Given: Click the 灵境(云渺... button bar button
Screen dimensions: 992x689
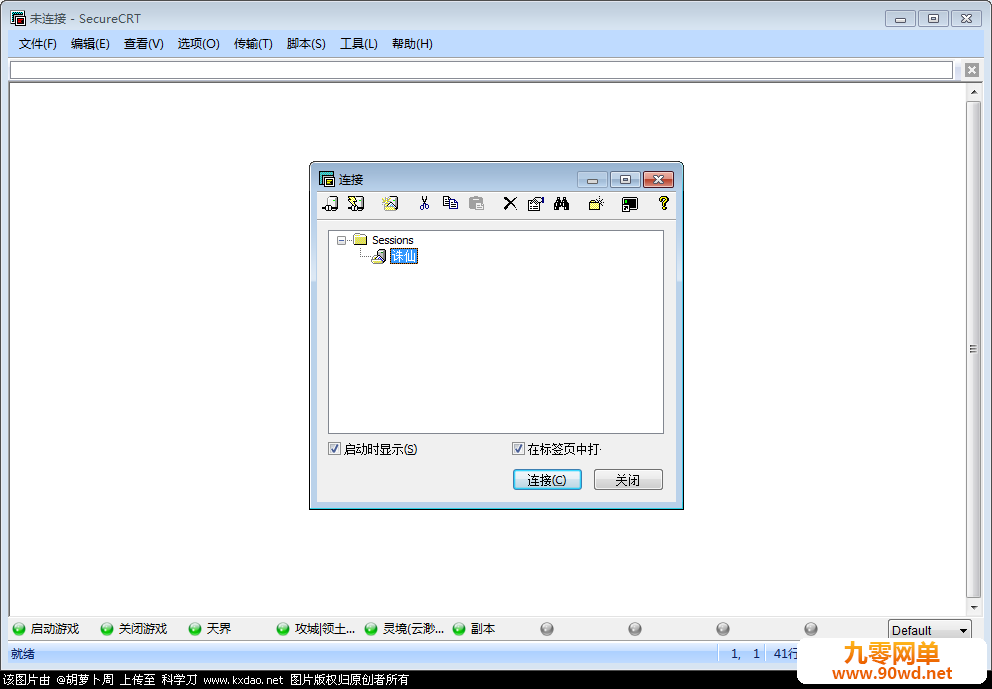Looking at the screenshot, I should pos(405,628).
